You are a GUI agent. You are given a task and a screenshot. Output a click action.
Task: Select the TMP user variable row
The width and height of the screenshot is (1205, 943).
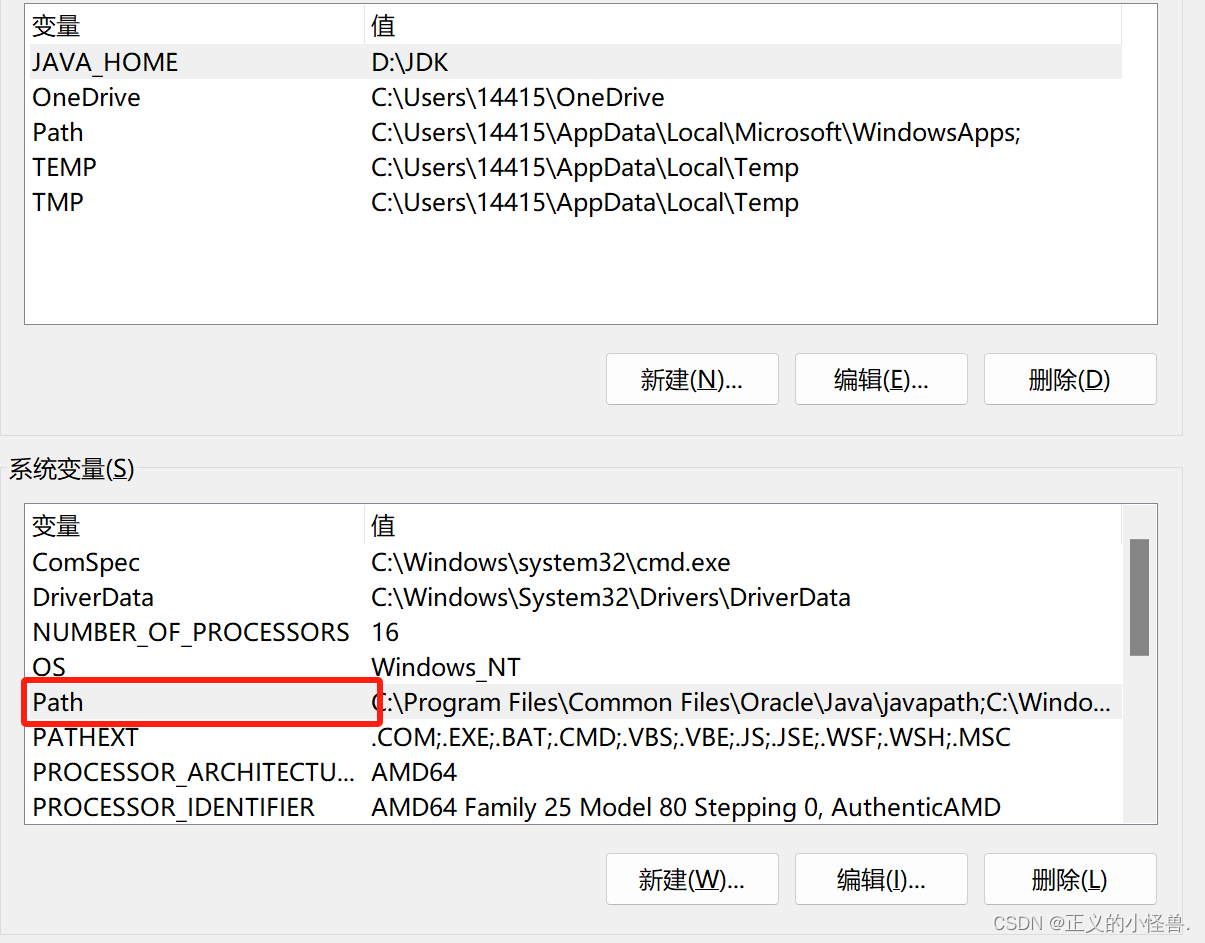pyautogui.click(x=575, y=202)
